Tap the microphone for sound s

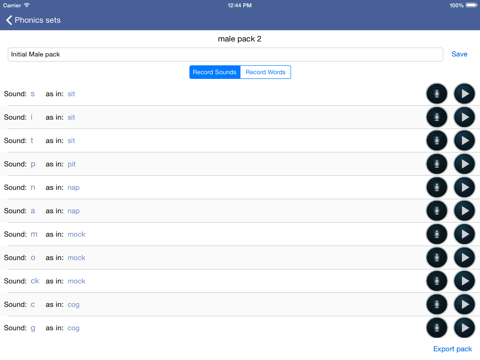pos(437,94)
